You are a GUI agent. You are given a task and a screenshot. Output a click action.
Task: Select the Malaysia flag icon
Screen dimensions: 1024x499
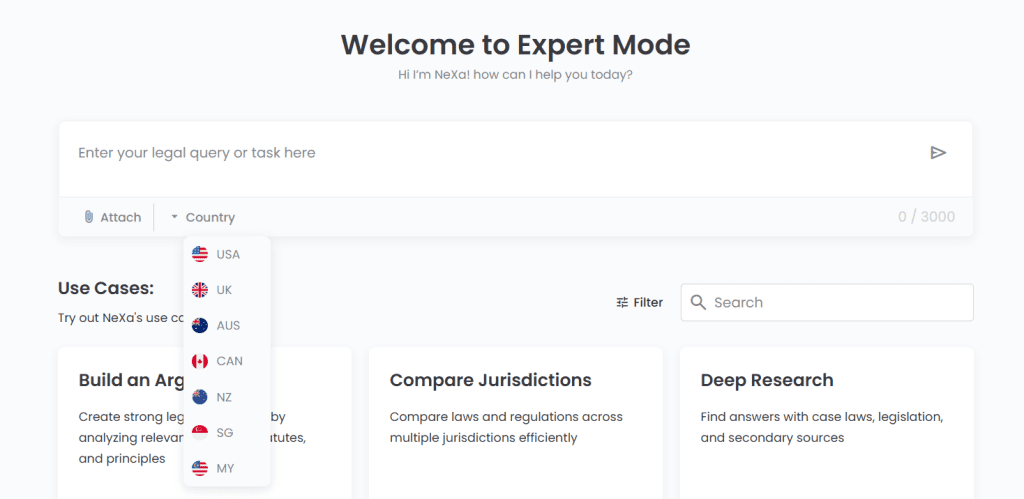(x=200, y=468)
